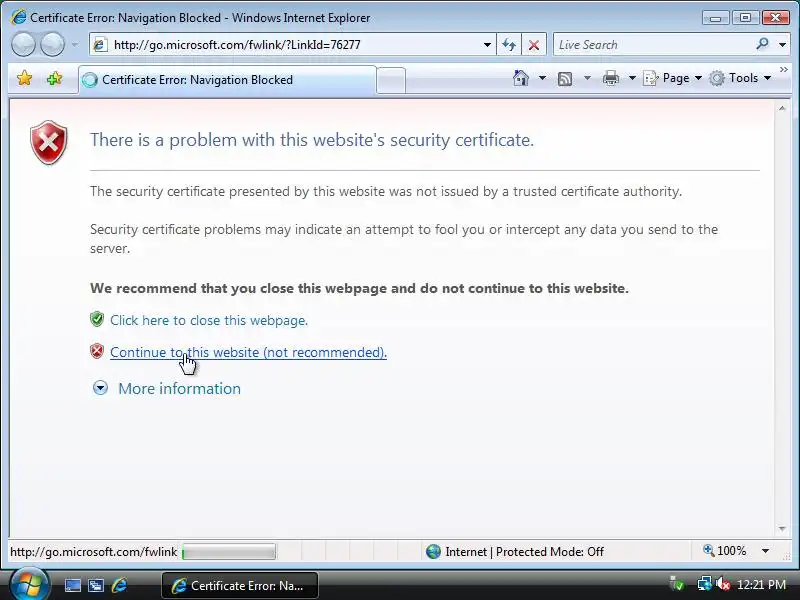
Task: Click the page icon in address bar
Action: pos(100,45)
